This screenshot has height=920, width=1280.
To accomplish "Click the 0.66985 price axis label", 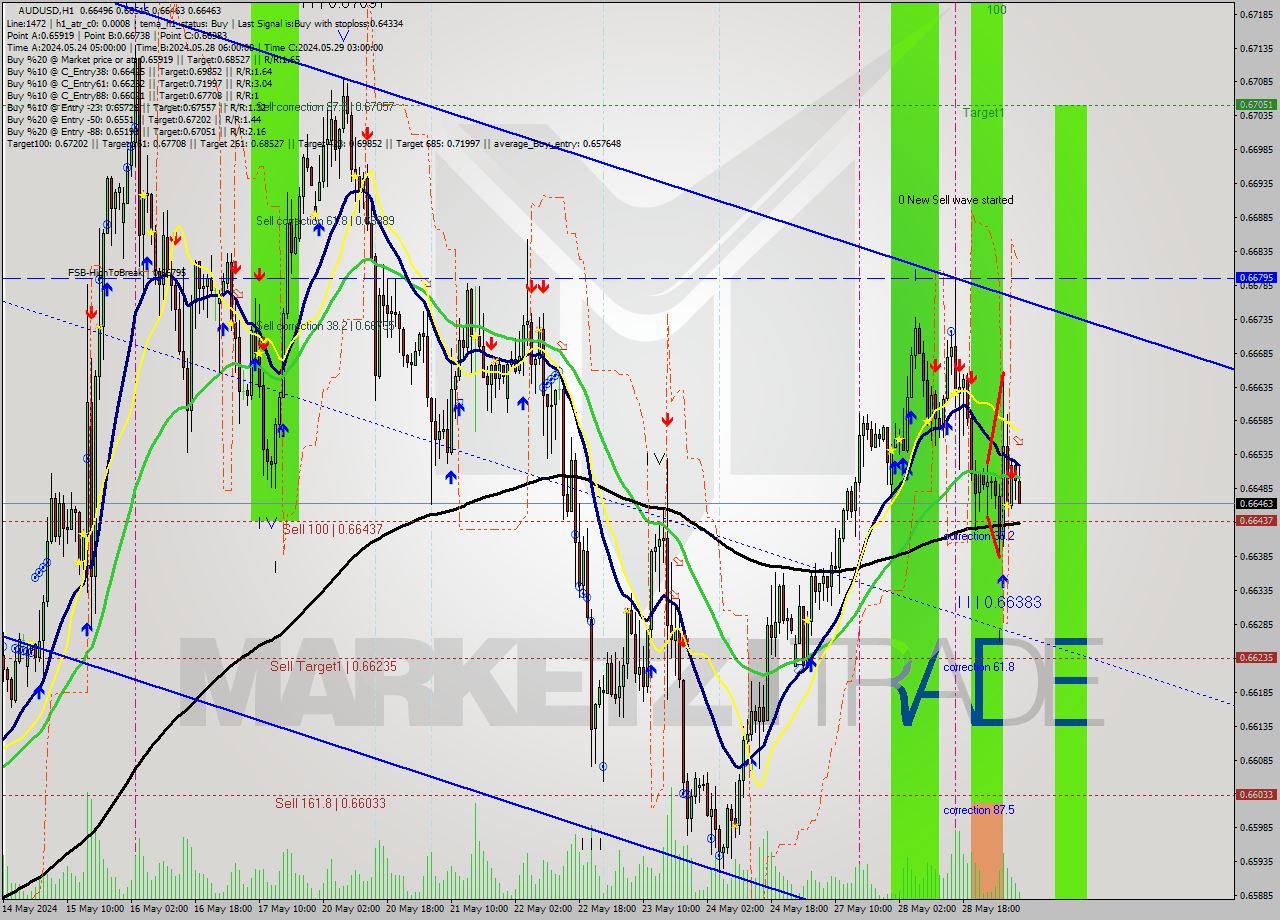I will click(1256, 150).
